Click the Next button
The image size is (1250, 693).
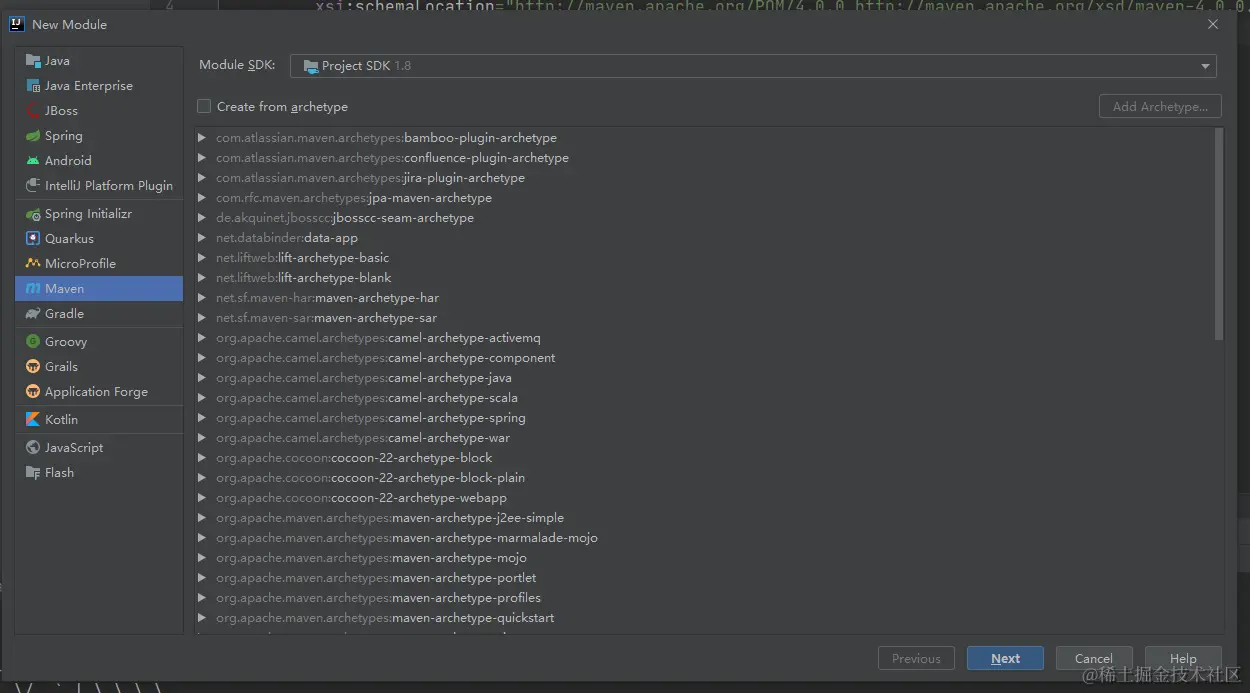tap(1005, 659)
